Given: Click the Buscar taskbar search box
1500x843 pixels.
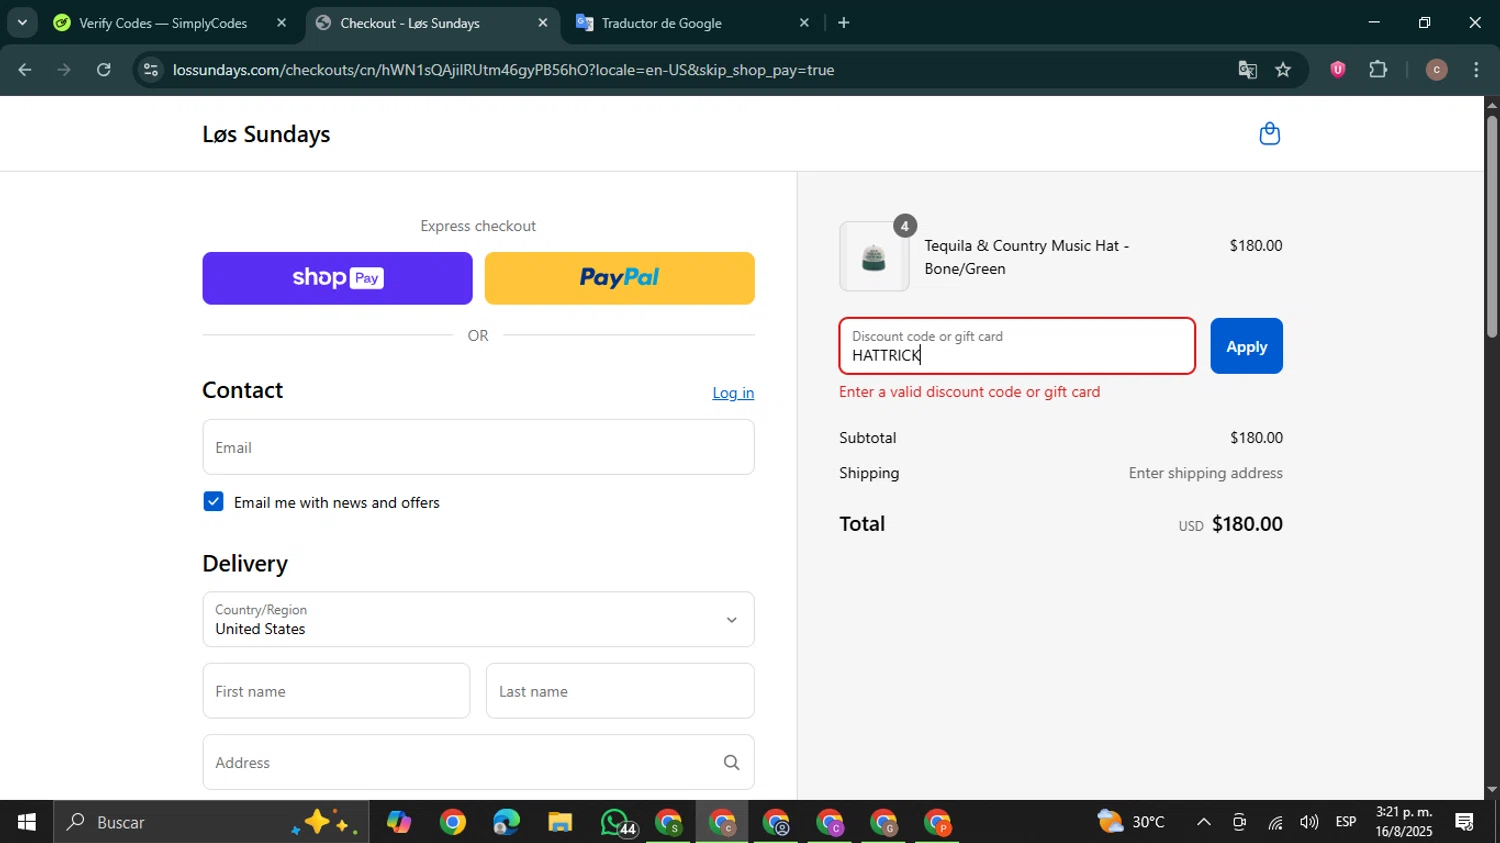Looking at the screenshot, I should point(211,822).
